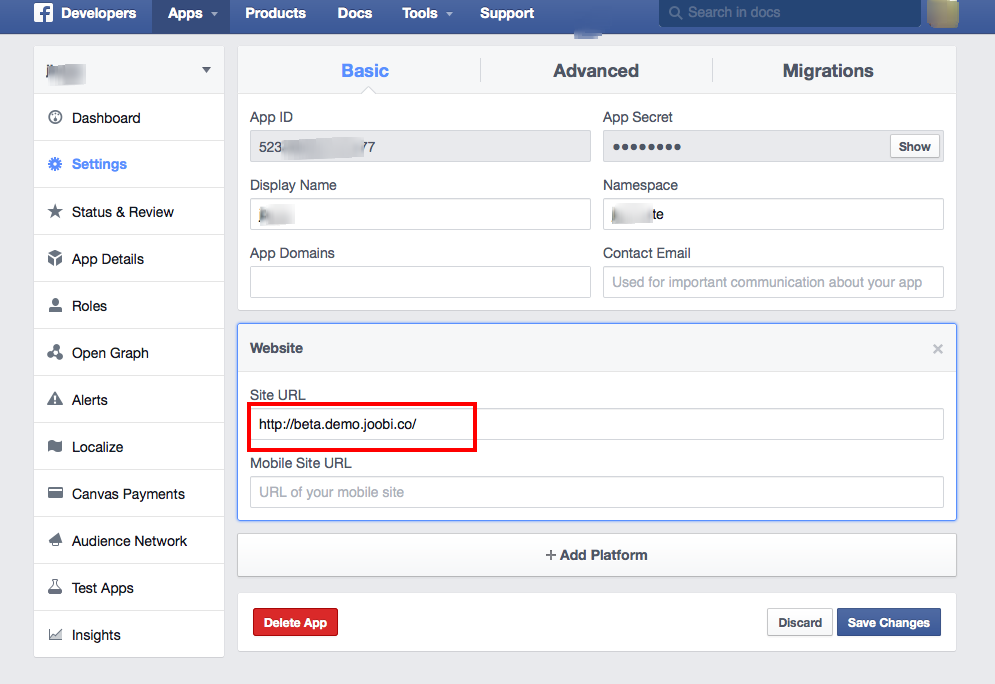The width and height of the screenshot is (995, 684).
Task: Open Products in top navigation
Action: [x=275, y=13]
